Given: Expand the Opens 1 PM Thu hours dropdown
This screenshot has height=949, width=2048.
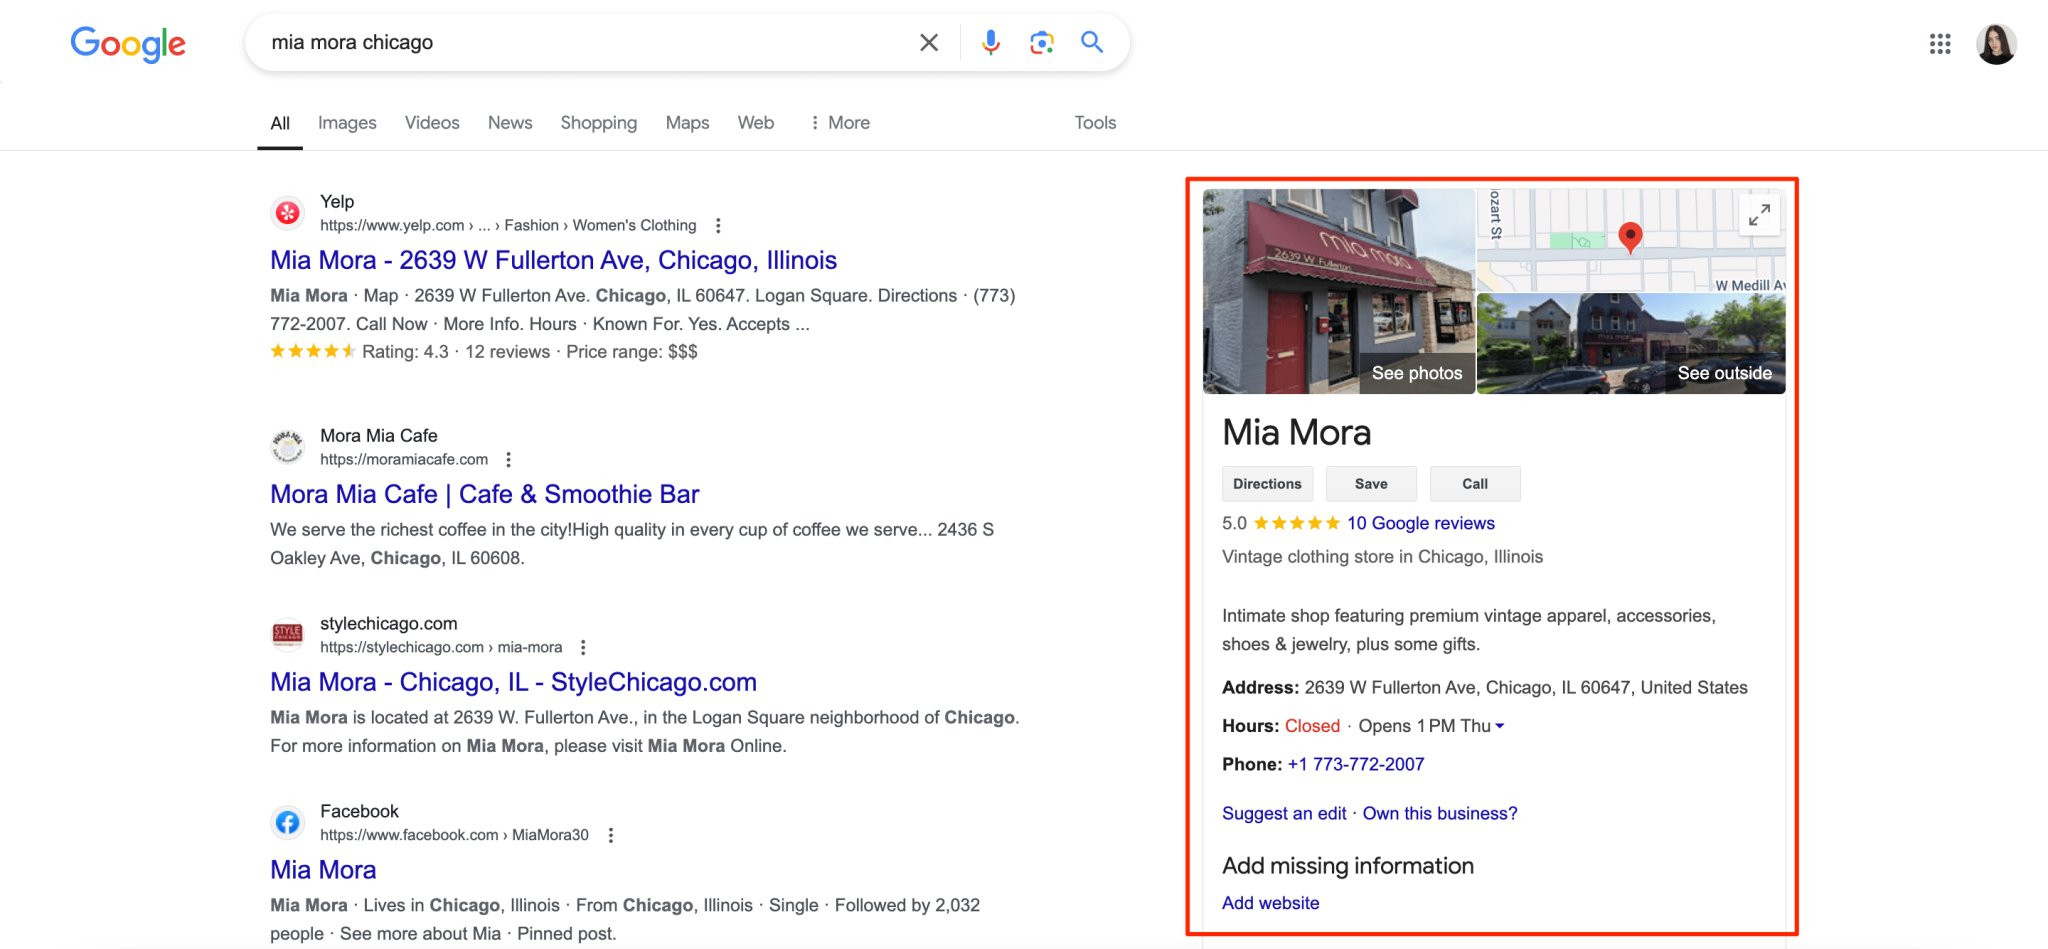Looking at the screenshot, I should [1500, 726].
